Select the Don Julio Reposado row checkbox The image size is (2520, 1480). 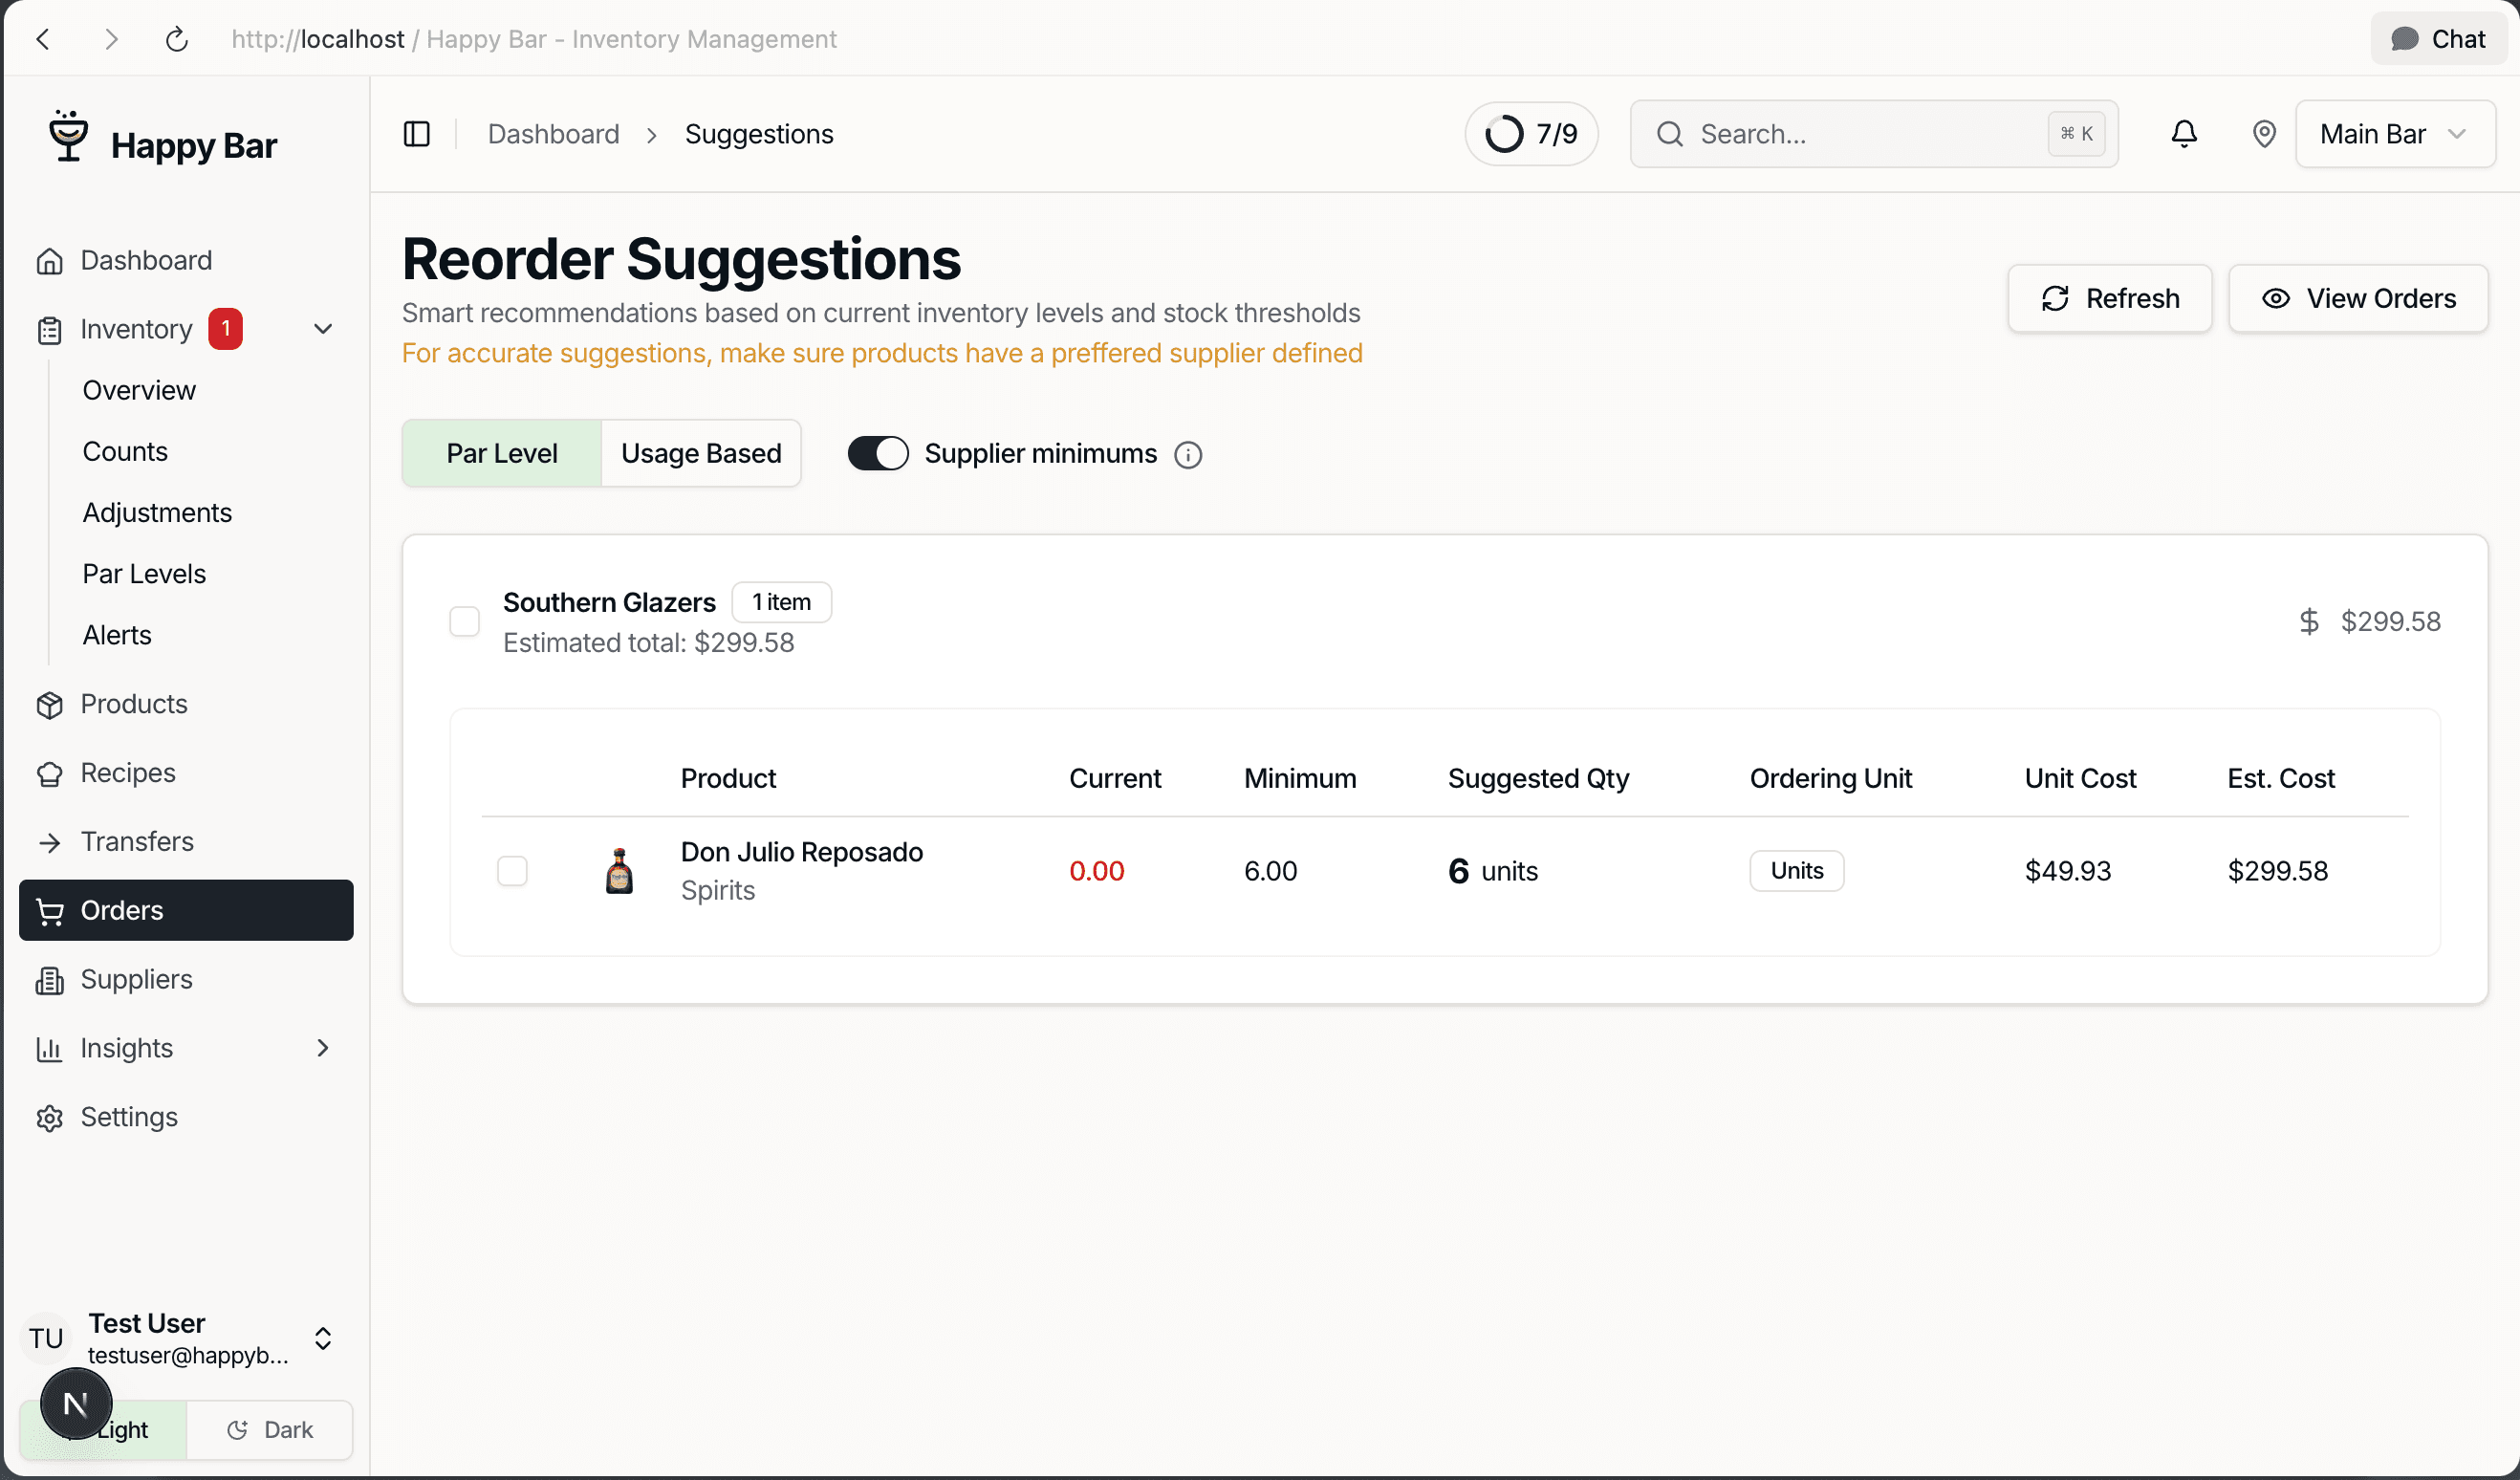pos(512,871)
